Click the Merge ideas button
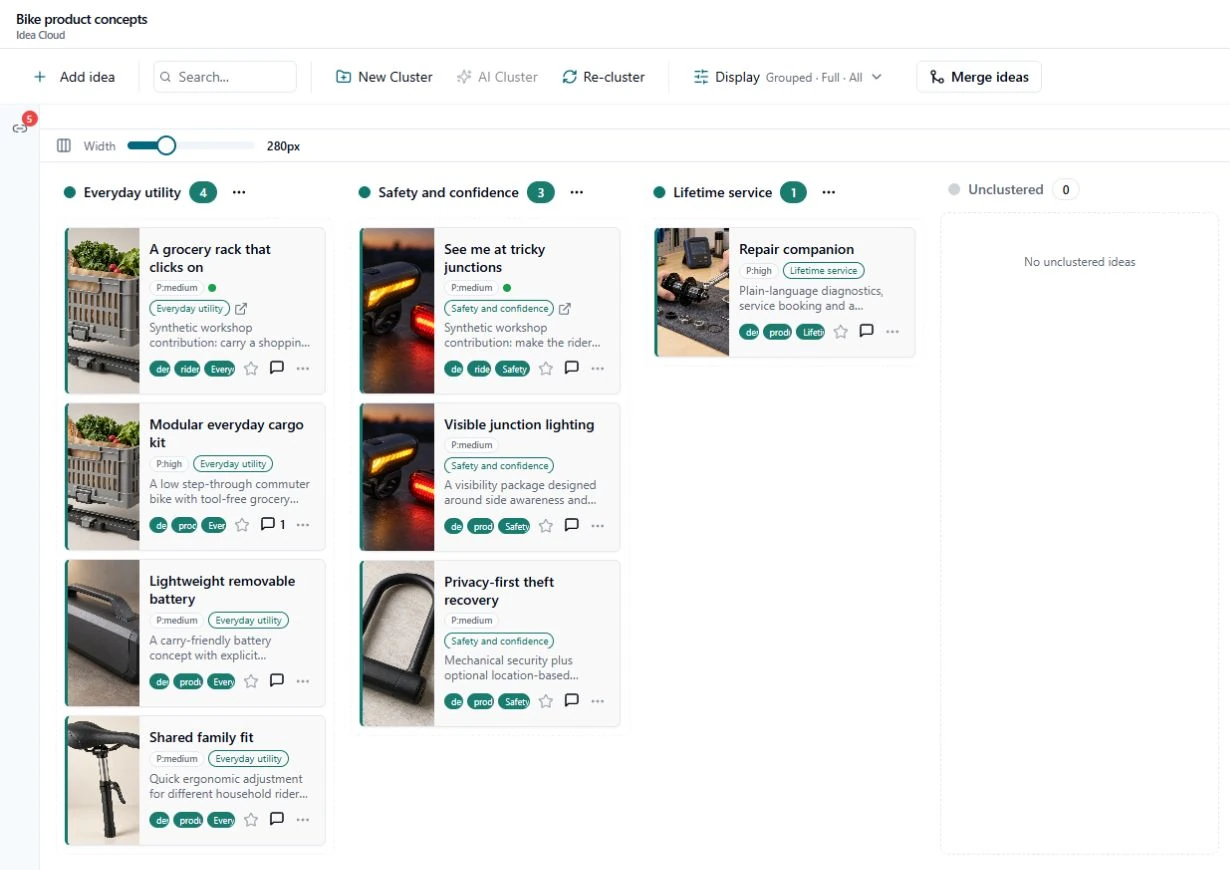 [979, 77]
